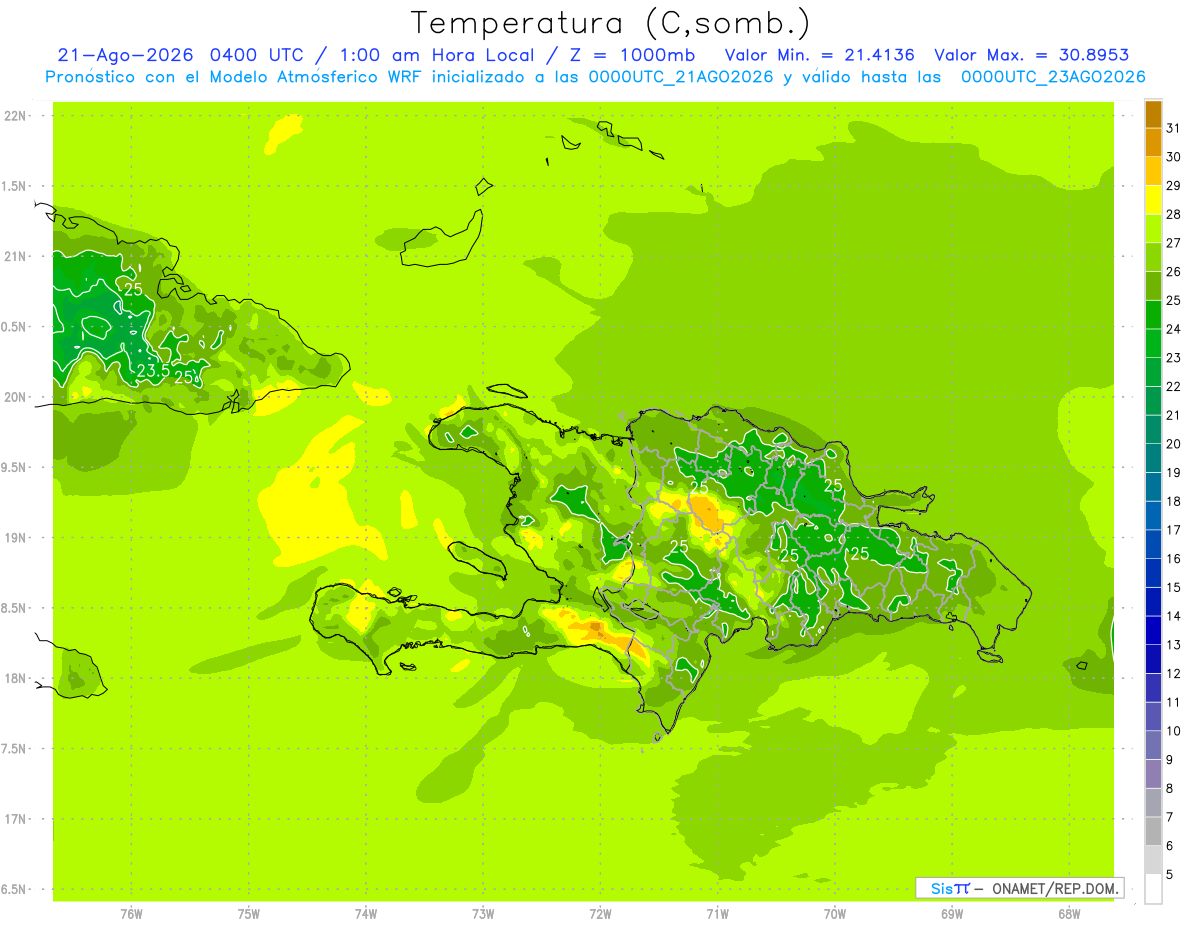Screen dimensions: 1200x927
Task: Click the '30' legend value
Action: 1174,157
